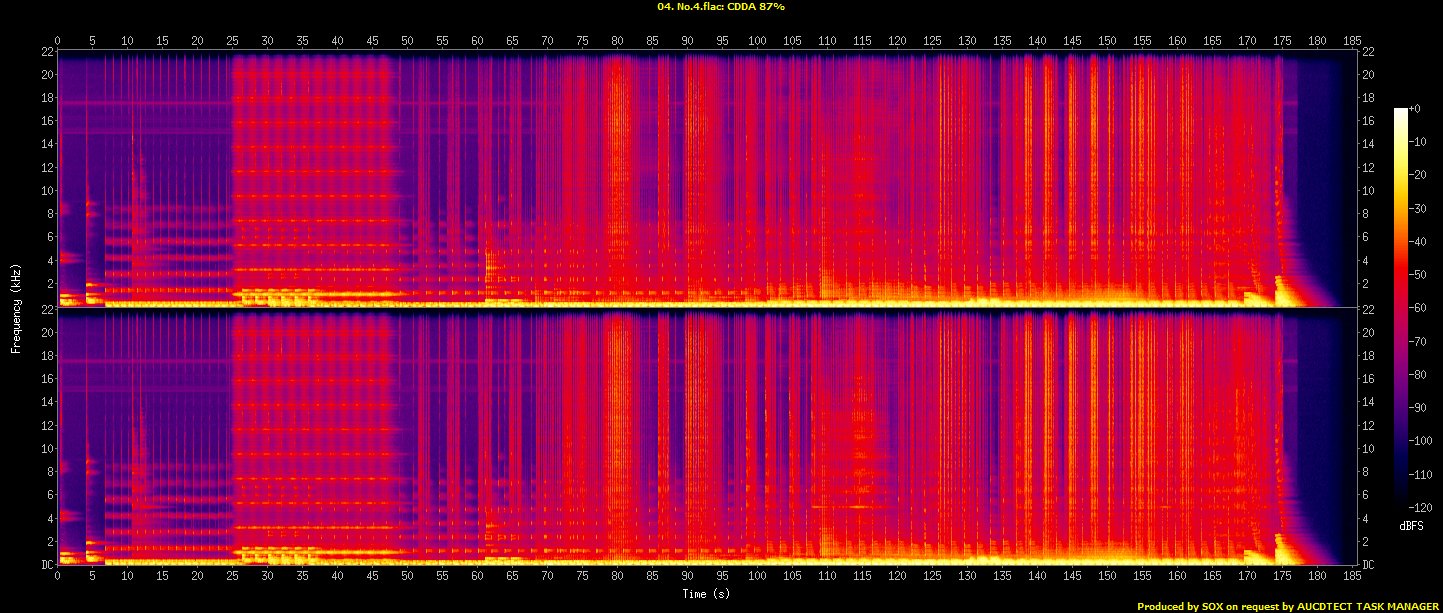Click the '-30' label on dBFS scale
This screenshot has height=613, width=1443.
tap(1416, 208)
